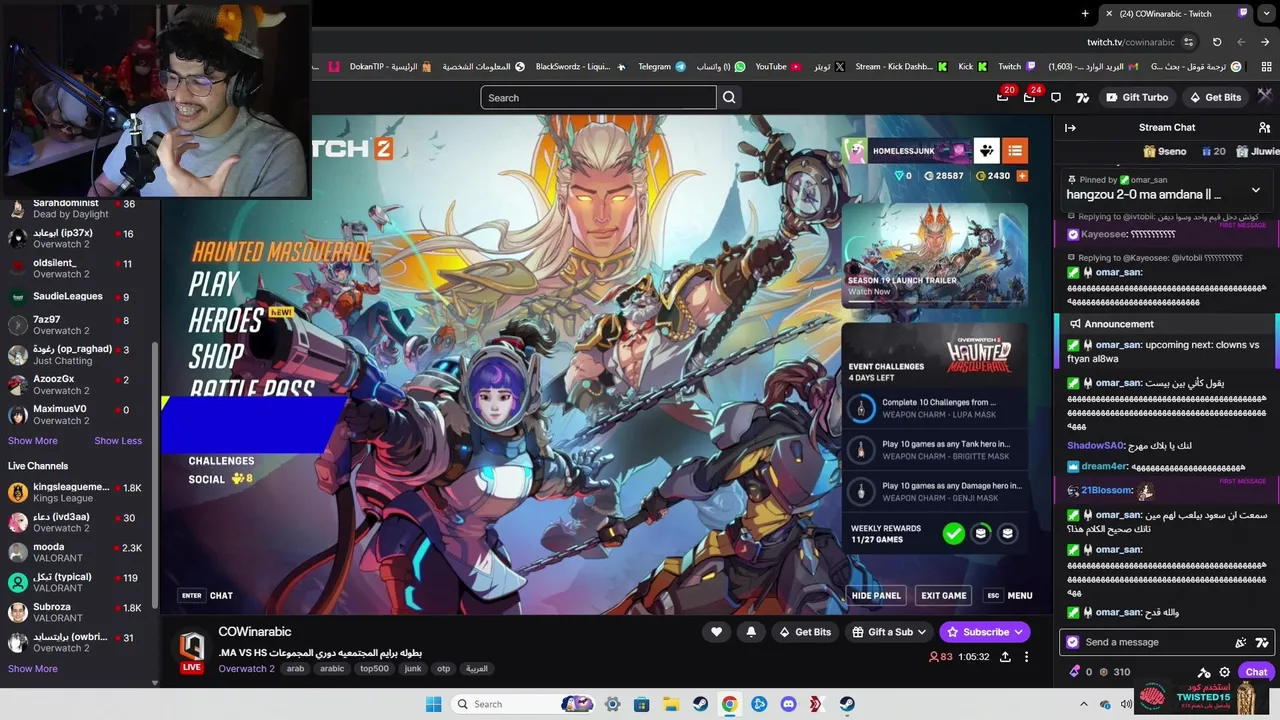This screenshot has height=720, width=1280.
Task: Open the BlackSwordz Liquipedia bookmark
Action: click(581, 67)
